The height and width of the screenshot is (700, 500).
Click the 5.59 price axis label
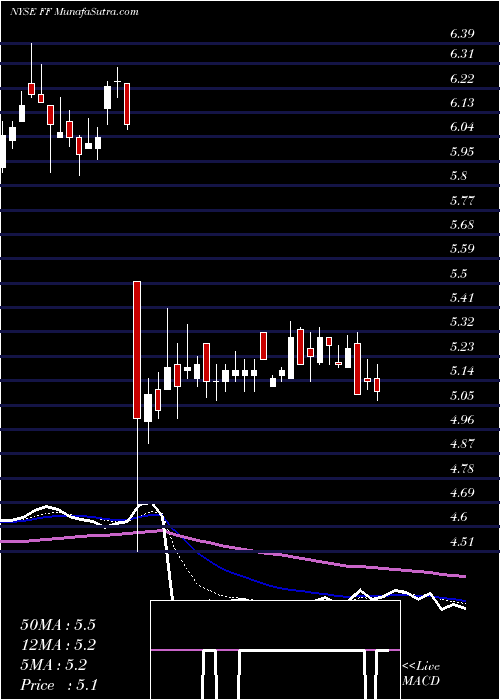[x=462, y=249]
